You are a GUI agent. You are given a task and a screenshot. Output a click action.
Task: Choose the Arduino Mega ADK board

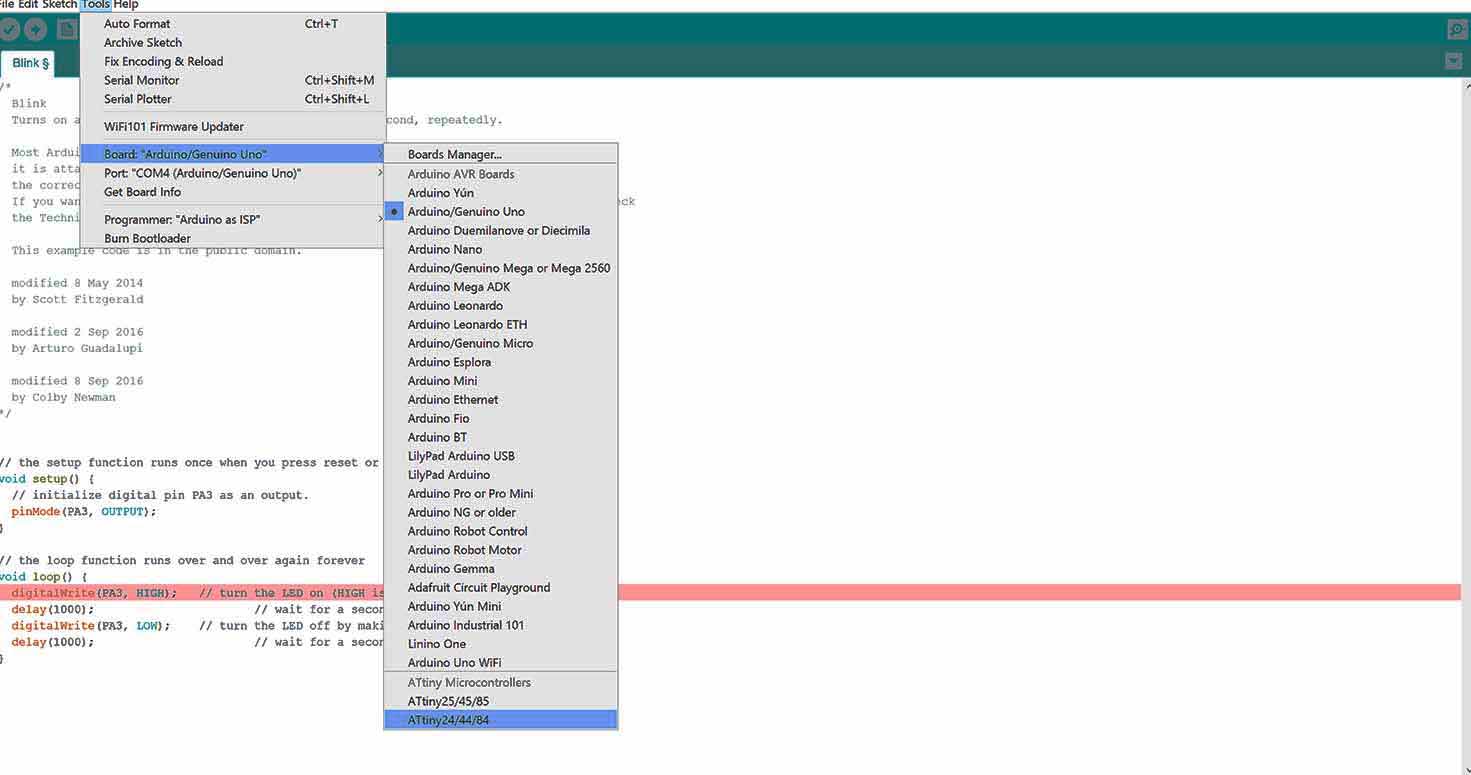click(501, 287)
